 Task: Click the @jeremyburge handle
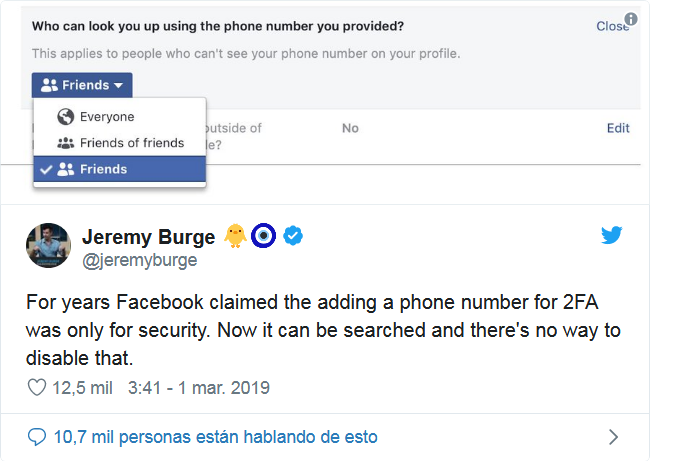pyautogui.click(x=138, y=260)
